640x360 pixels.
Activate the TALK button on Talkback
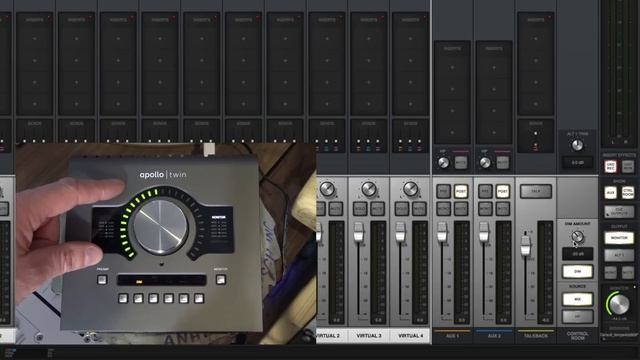click(x=536, y=191)
